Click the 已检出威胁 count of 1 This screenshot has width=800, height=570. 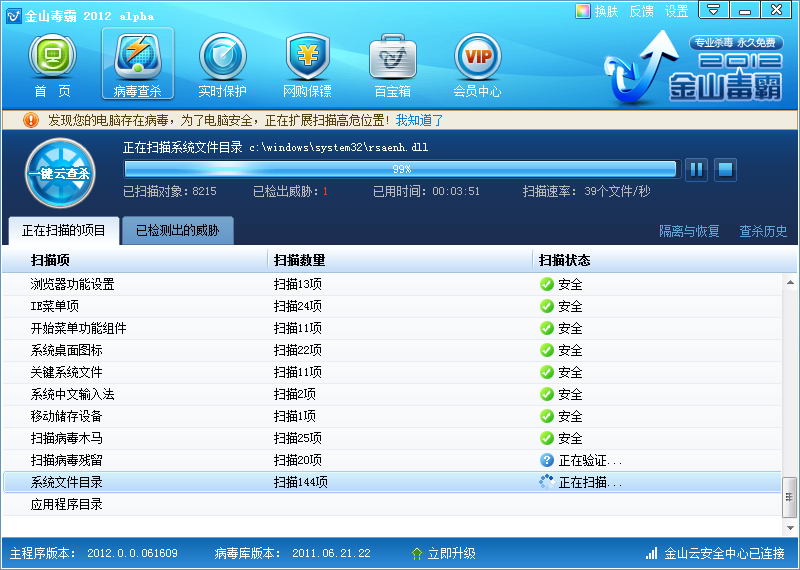tap(325, 191)
